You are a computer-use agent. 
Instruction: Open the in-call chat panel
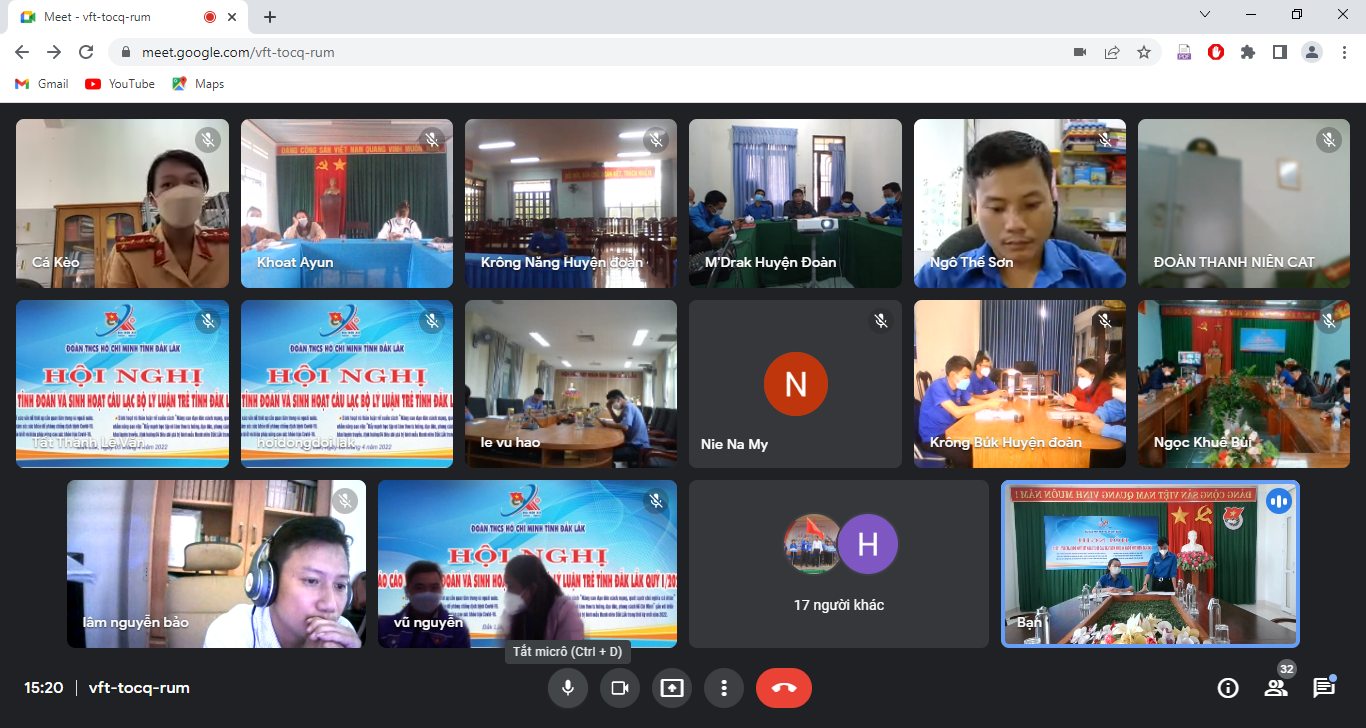click(x=1326, y=687)
